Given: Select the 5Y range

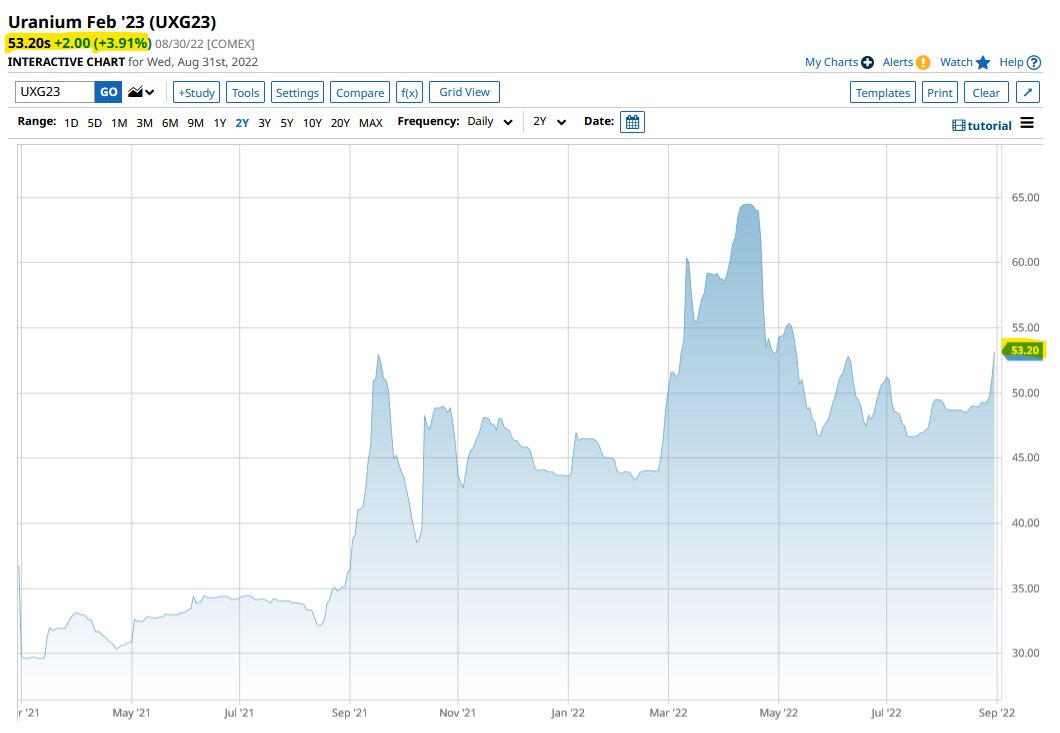Looking at the screenshot, I should (x=287, y=123).
